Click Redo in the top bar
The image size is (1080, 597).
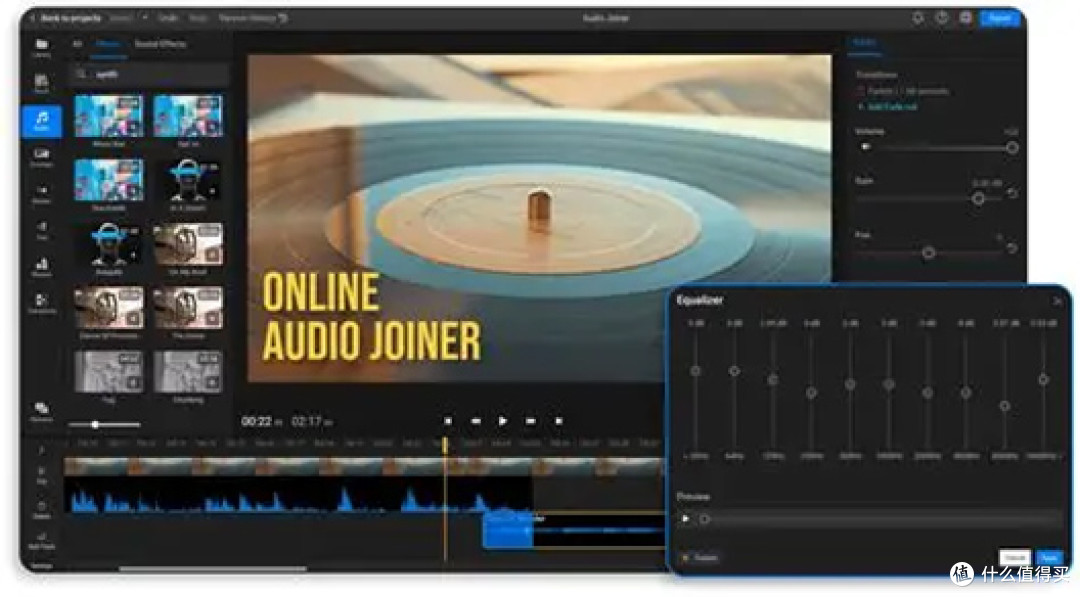point(198,18)
